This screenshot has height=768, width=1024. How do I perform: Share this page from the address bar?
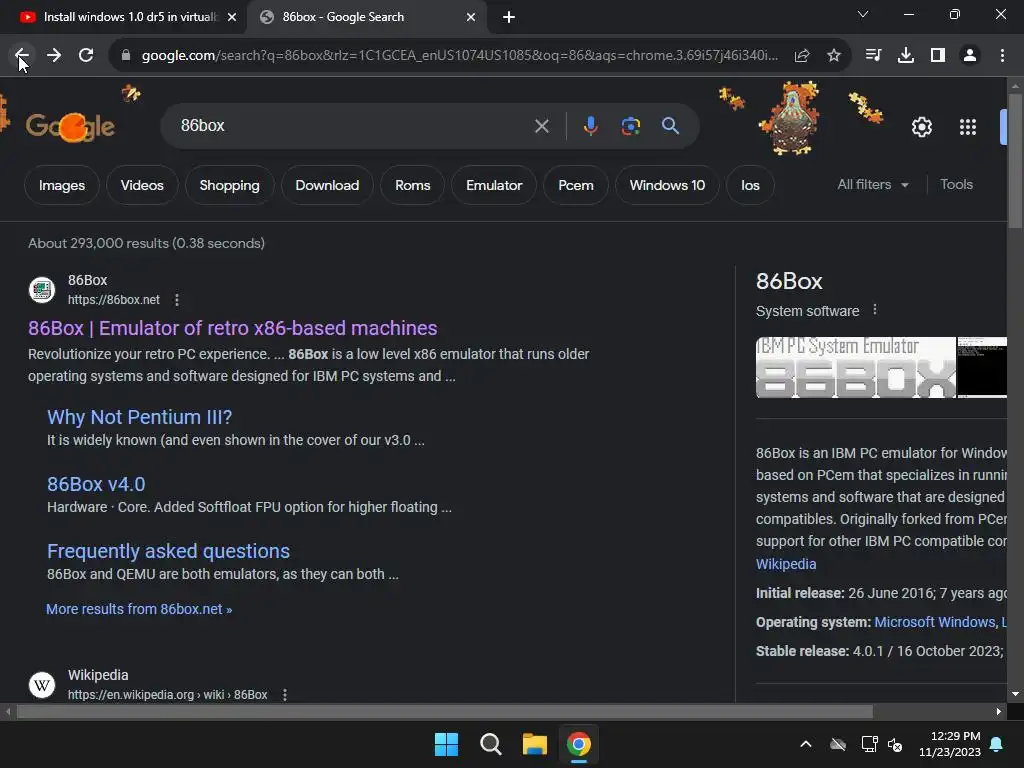click(802, 56)
